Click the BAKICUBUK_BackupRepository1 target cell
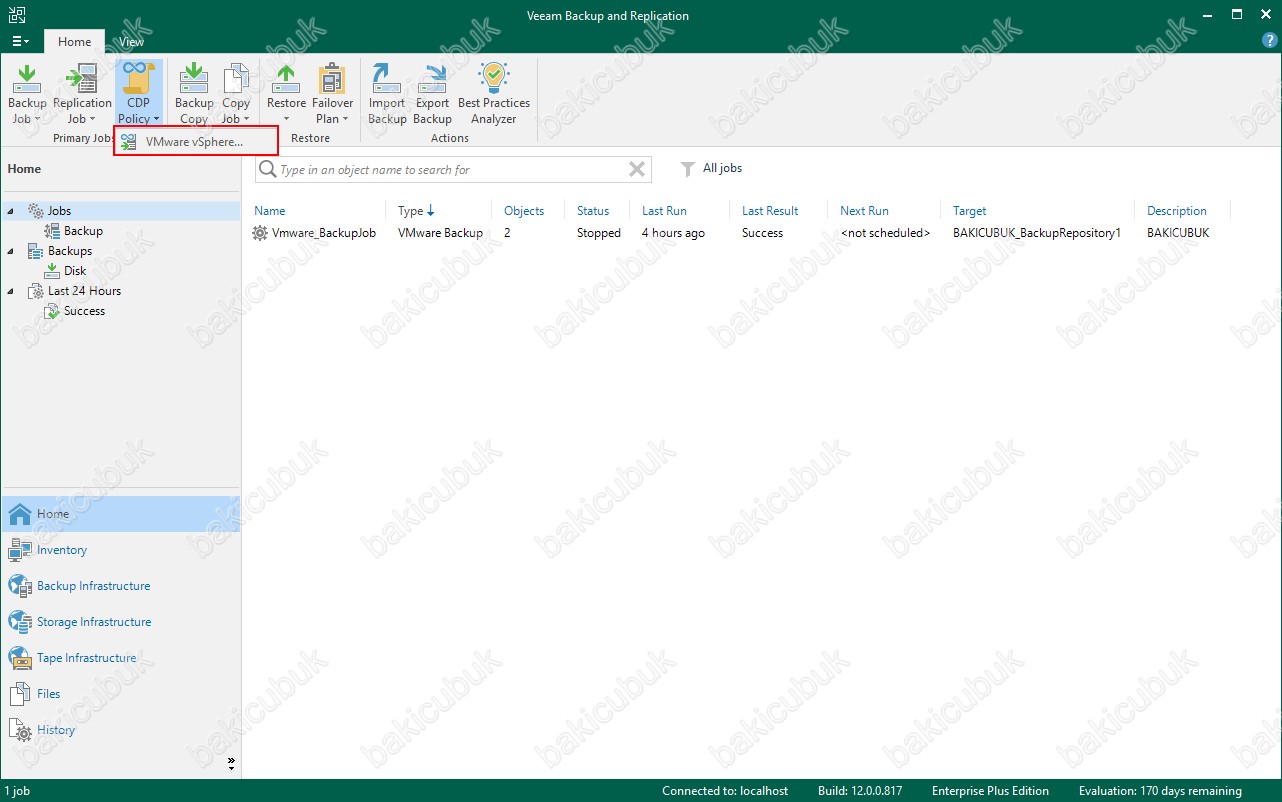1282x802 pixels. [x=1037, y=233]
